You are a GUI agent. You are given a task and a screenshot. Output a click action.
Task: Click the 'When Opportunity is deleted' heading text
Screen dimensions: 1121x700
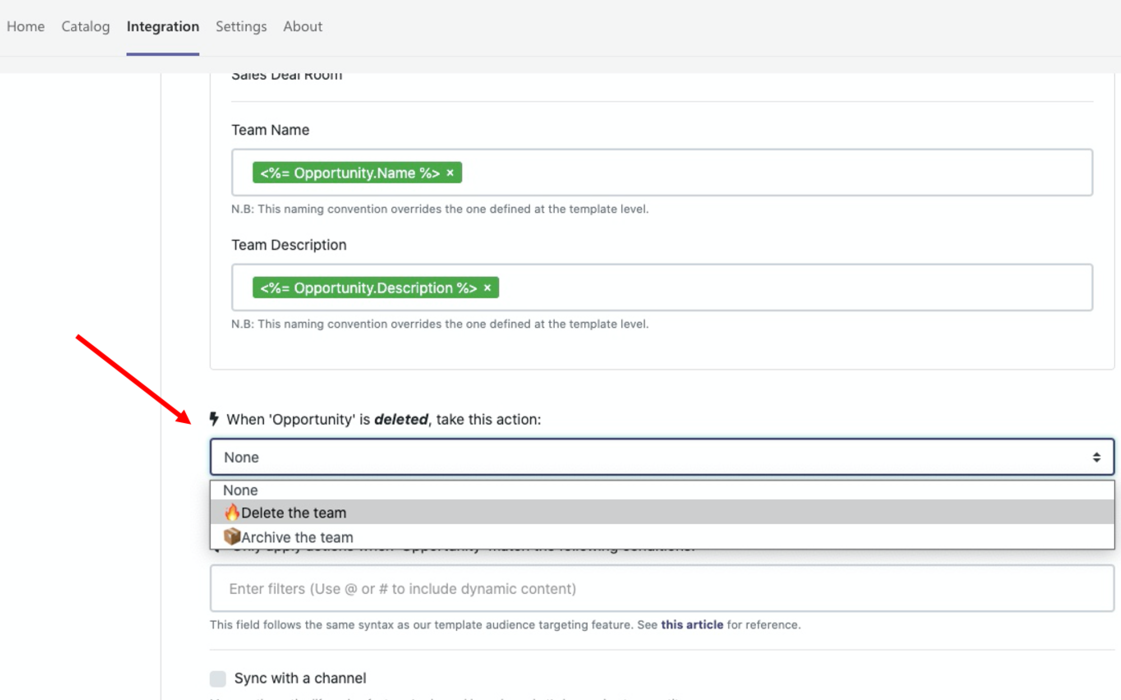click(384, 420)
